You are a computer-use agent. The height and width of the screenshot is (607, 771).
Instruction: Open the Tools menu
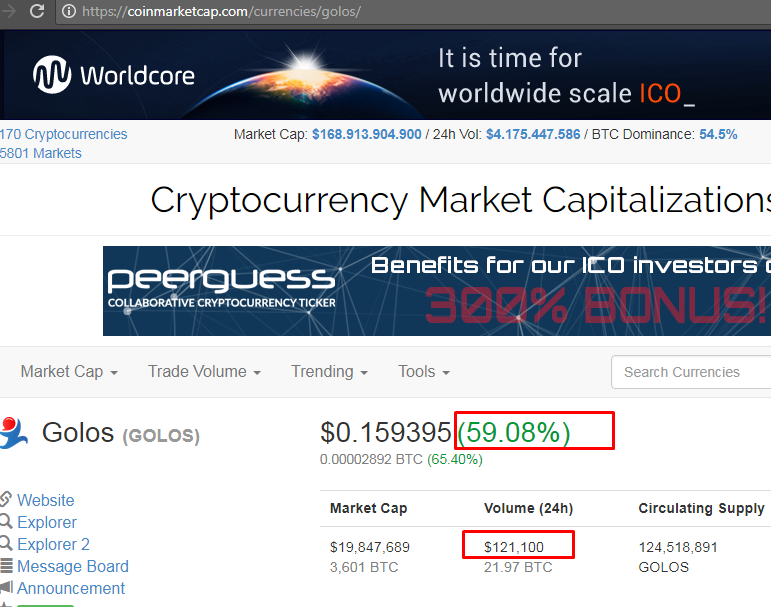pyautogui.click(x=423, y=372)
